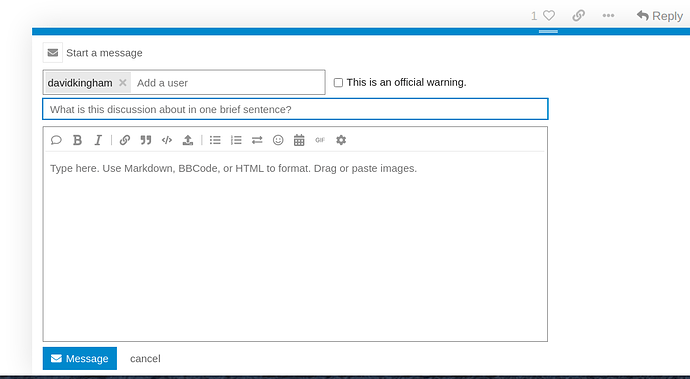
Task: Insert a blockquote from toolbar
Action: (146, 140)
